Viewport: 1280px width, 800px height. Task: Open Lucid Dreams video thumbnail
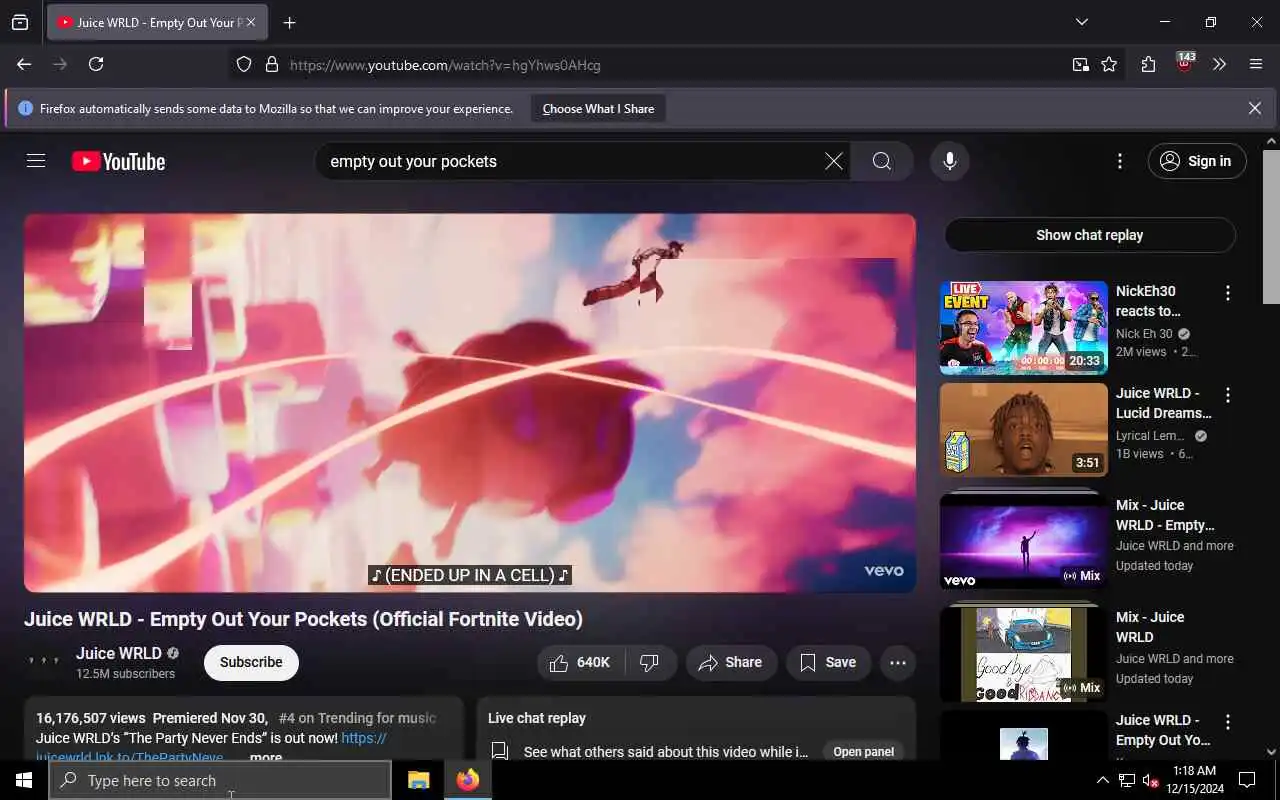[1023, 430]
